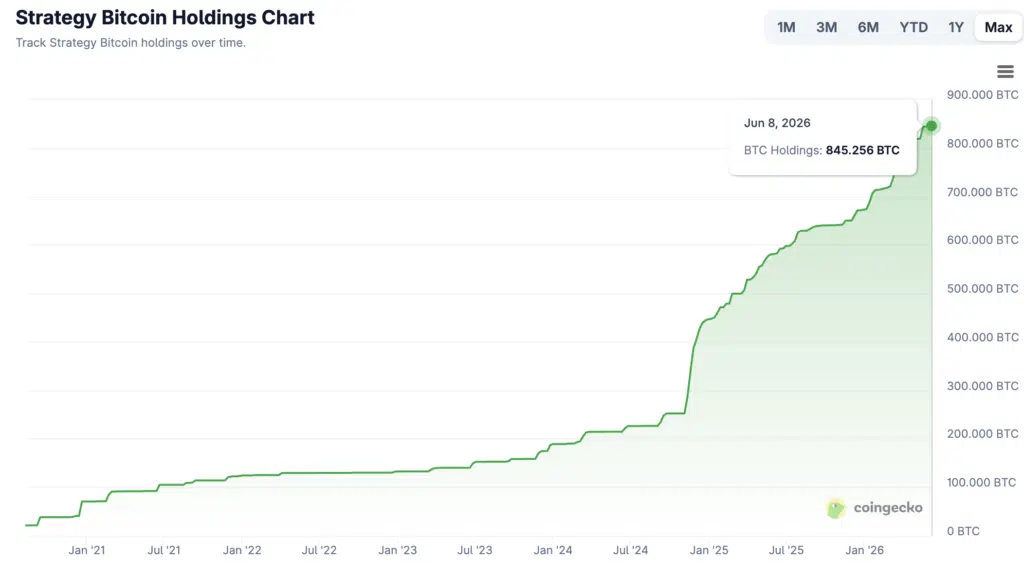
Task: Click the 800.000 BTC axis label
Action: pyautogui.click(x=982, y=144)
